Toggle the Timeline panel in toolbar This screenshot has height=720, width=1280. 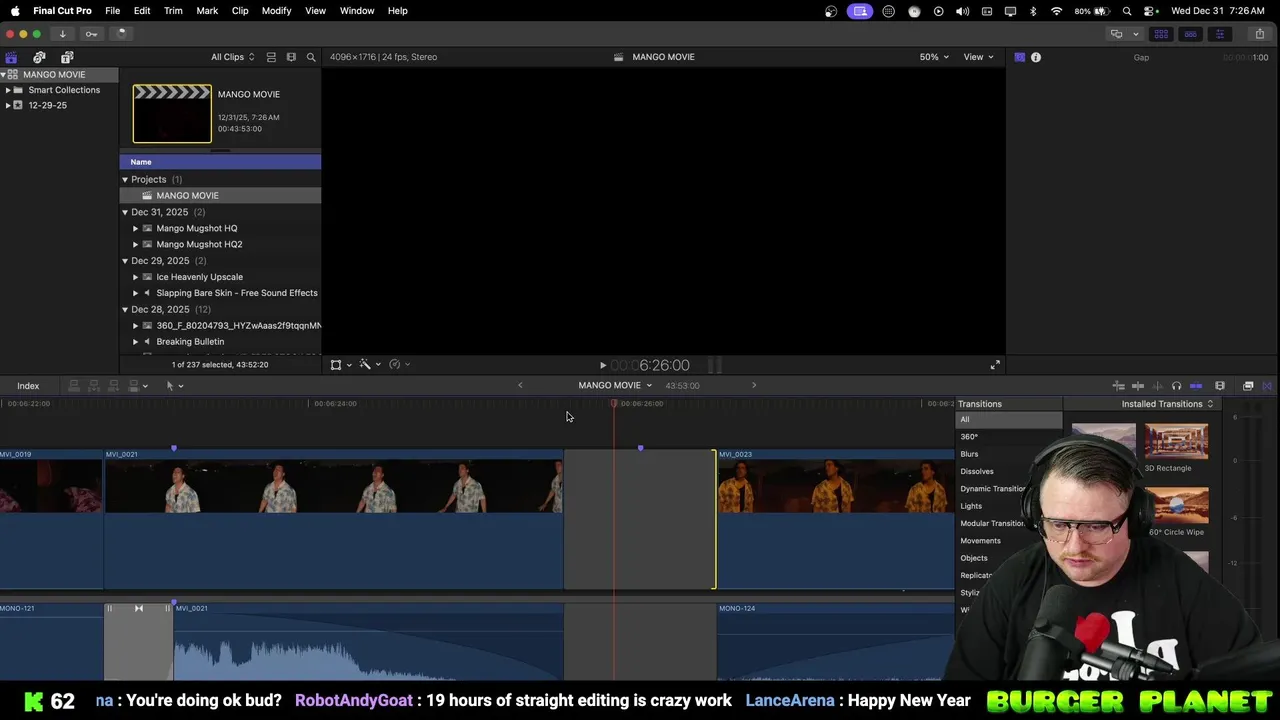pos(1190,34)
